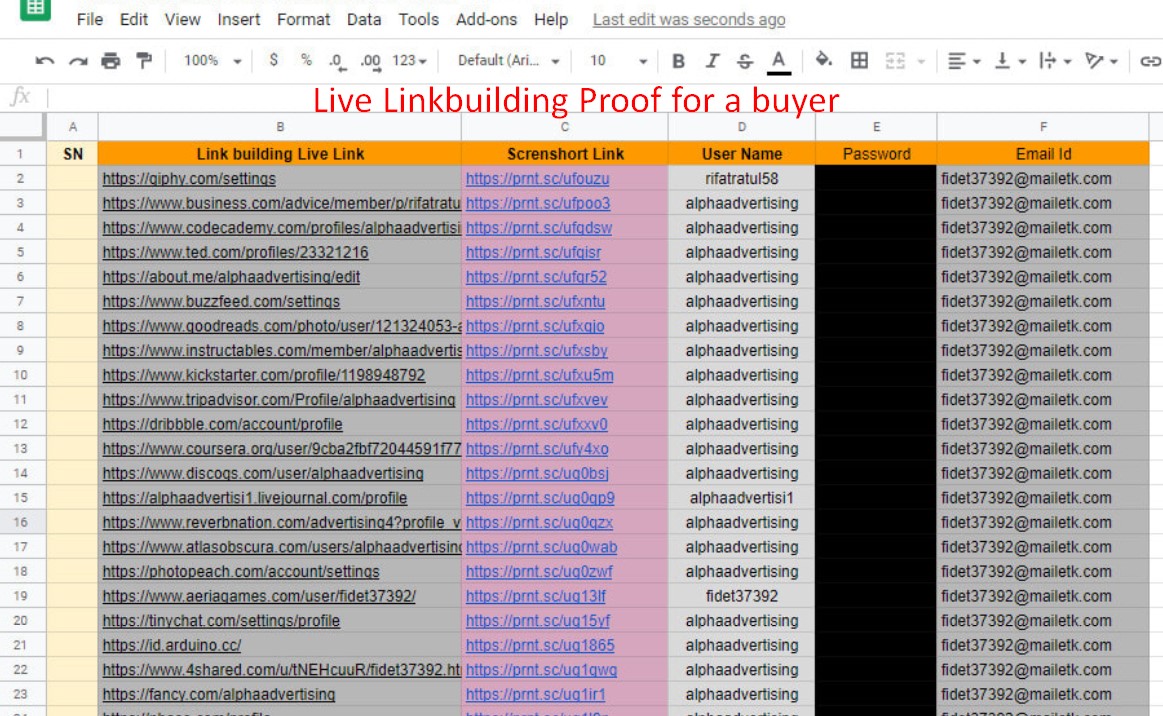
Task: Open the id.arduino.cc link
Action: pyautogui.click(x=171, y=646)
